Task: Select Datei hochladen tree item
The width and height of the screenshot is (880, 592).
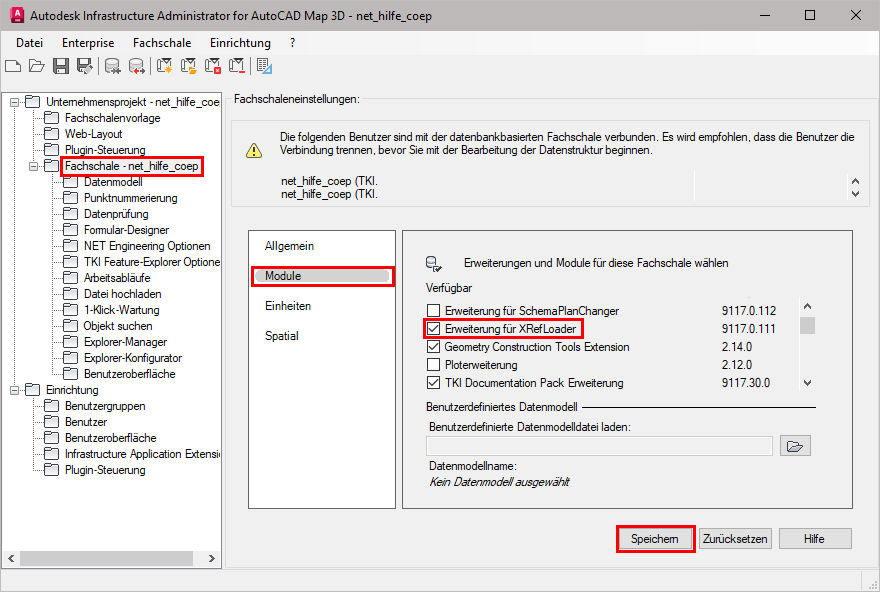Action: click(x=122, y=294)
